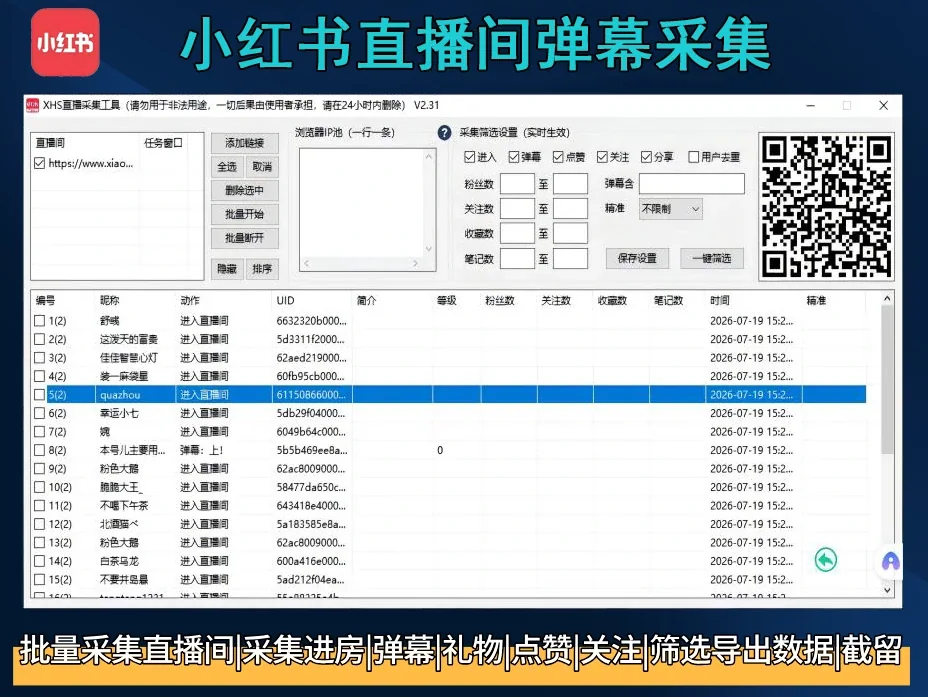Click the 一键筛选 button

712,259
